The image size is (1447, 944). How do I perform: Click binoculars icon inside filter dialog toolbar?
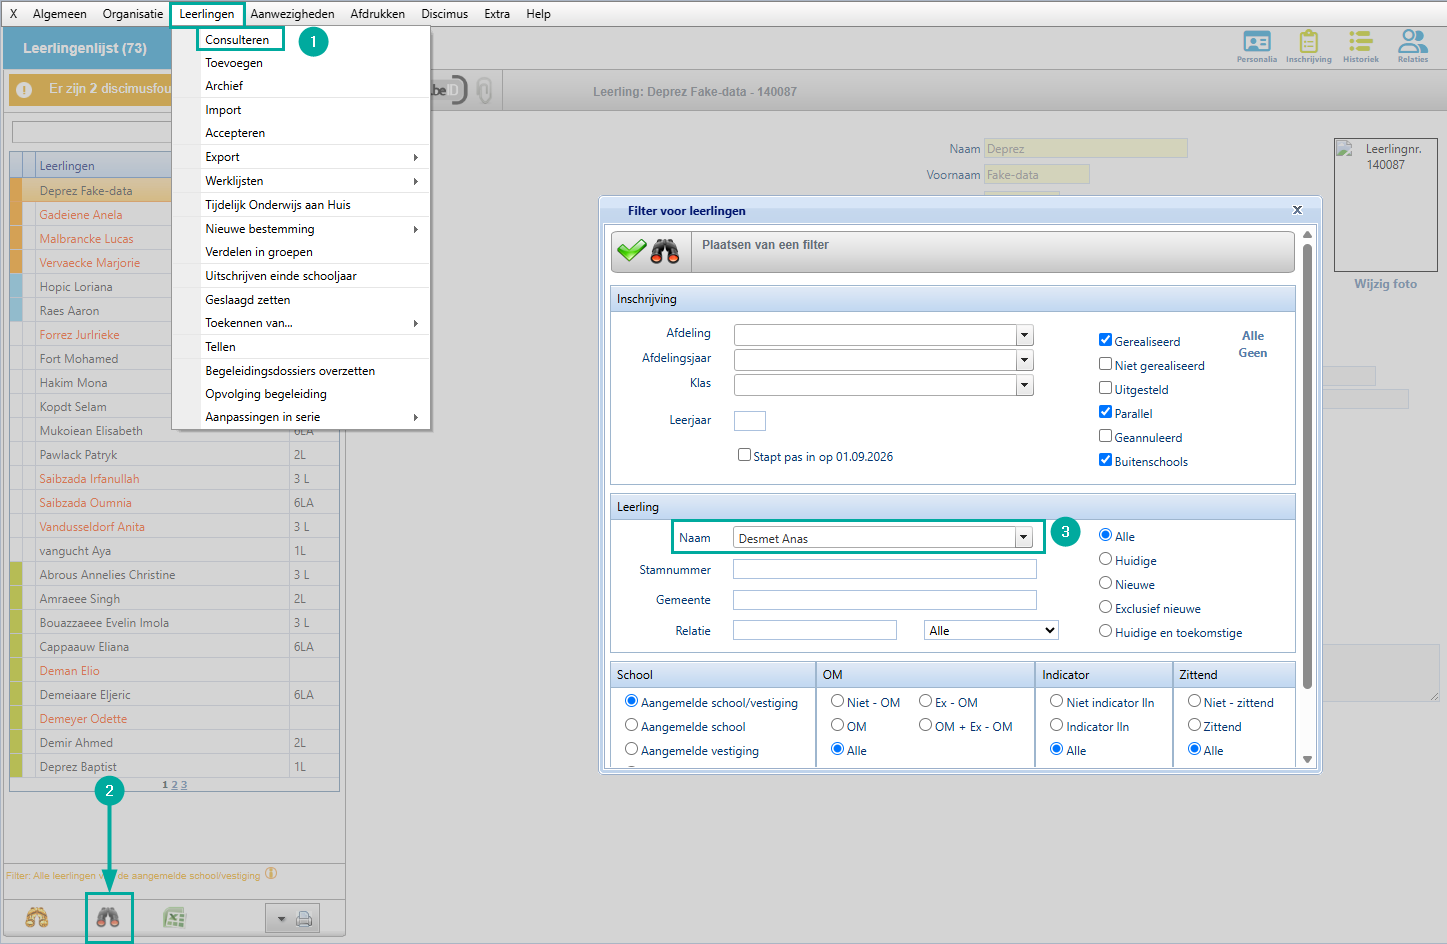665,251
